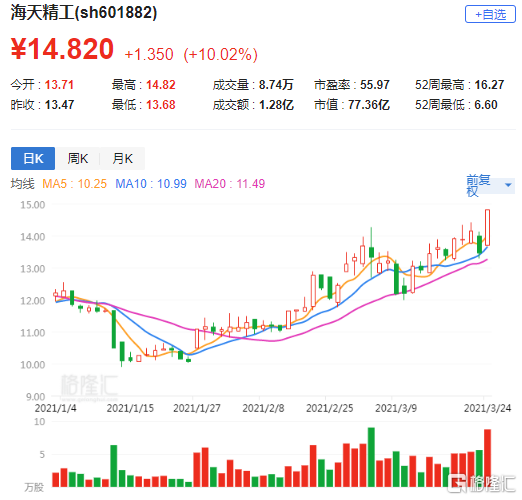Click price axis label 9.00
The height and width of the screenshot is (500, 522).
pos(35,397)
